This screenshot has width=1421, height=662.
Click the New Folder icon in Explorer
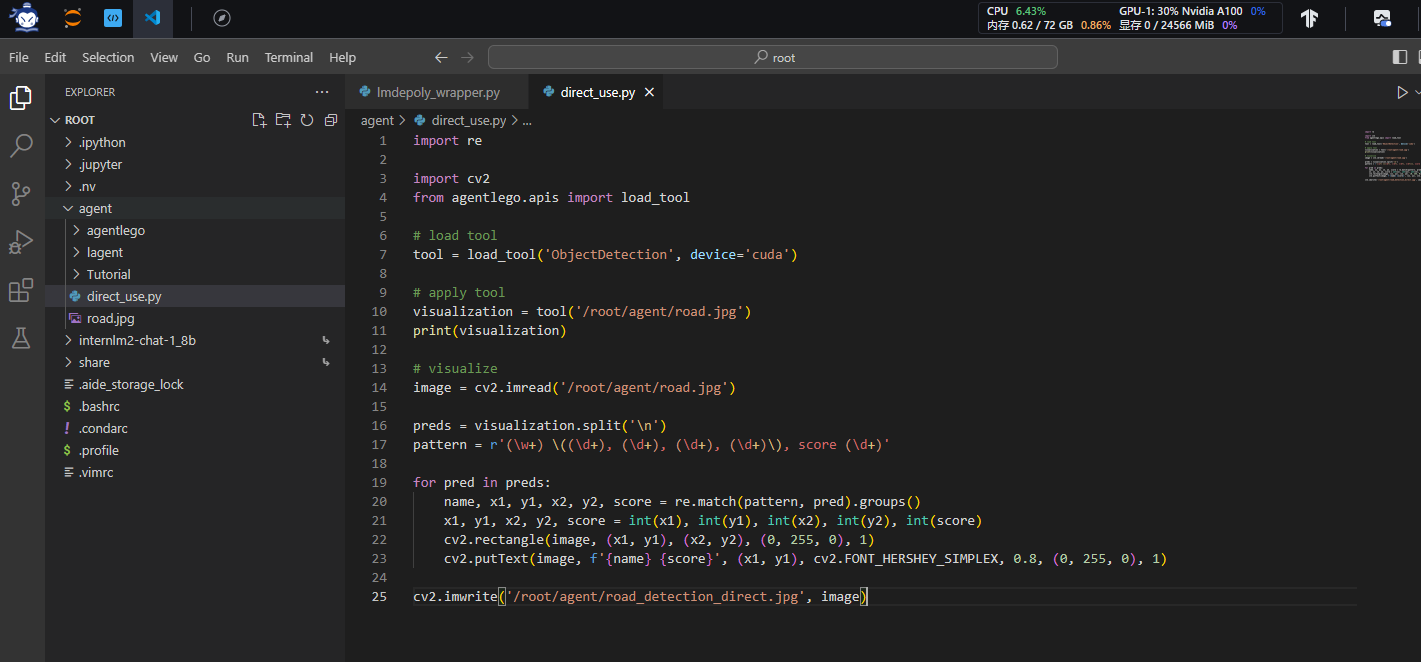[x=283, y=120]
